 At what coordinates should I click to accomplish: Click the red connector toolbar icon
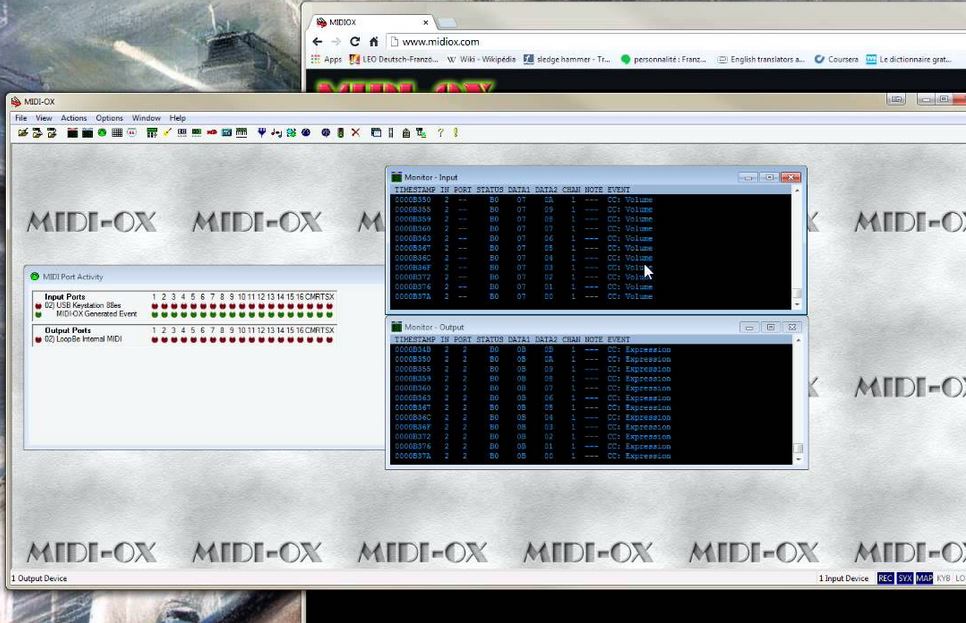212,132
